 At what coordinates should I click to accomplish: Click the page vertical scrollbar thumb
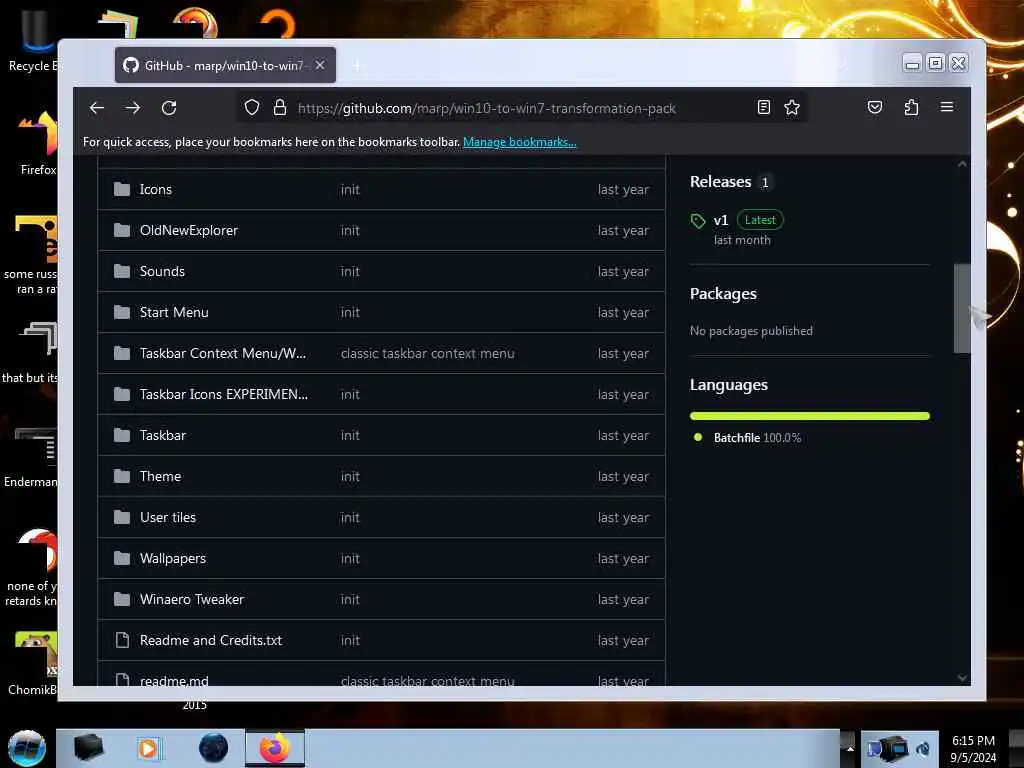point(961,308)
